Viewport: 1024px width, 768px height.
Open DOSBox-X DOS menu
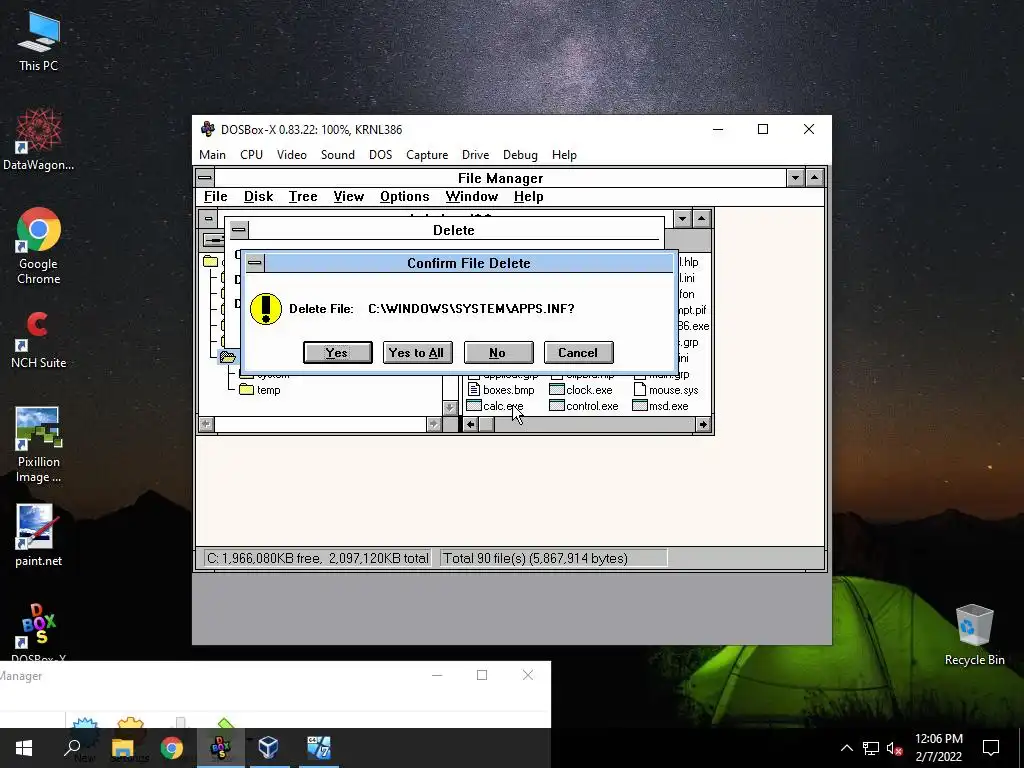[380, 155]
